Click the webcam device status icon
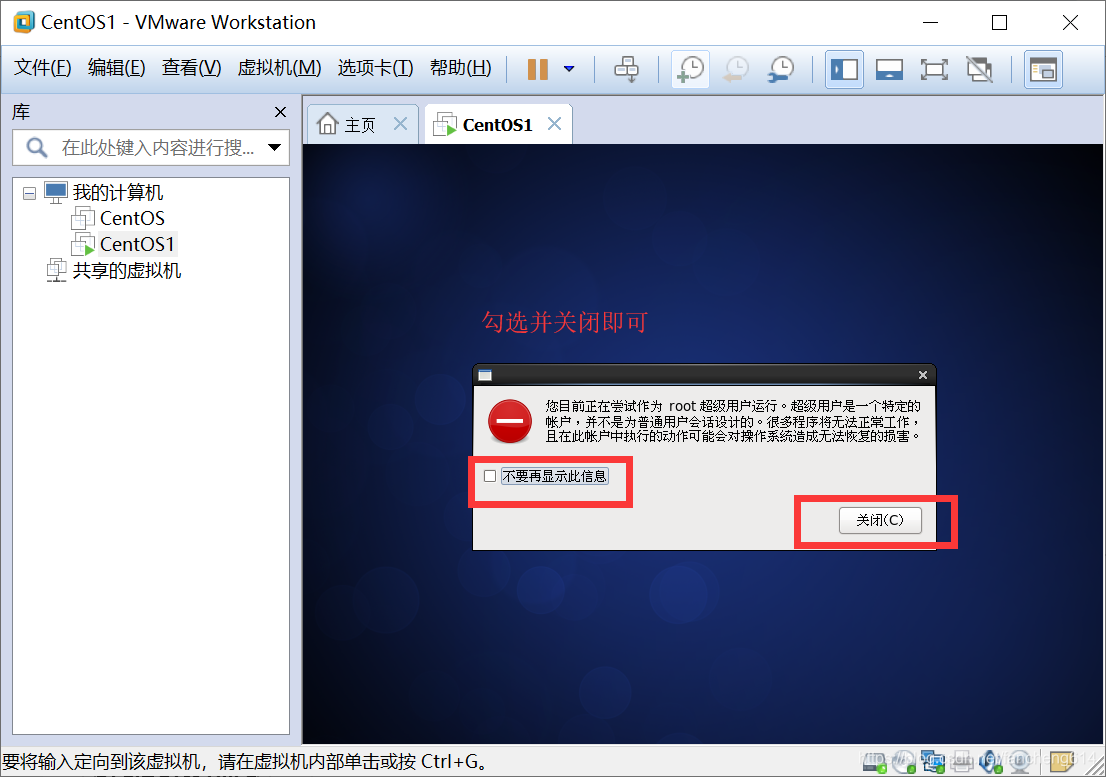The image size is (1106, 777). click(1020, 761)
